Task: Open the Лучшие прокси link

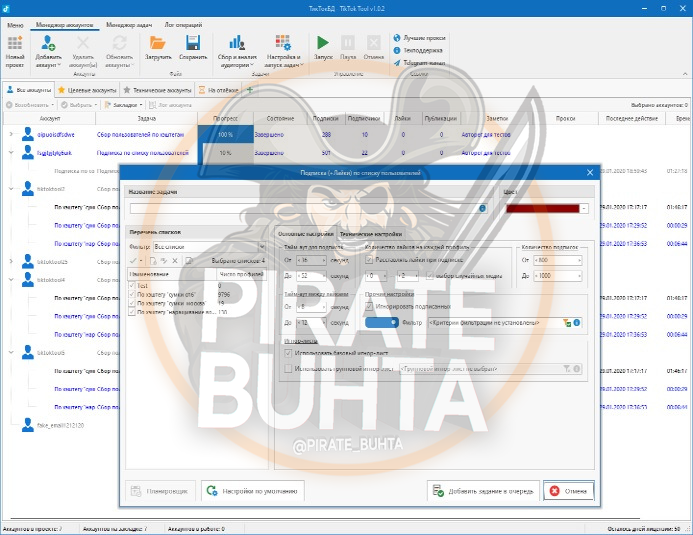Action: [424, 38]
